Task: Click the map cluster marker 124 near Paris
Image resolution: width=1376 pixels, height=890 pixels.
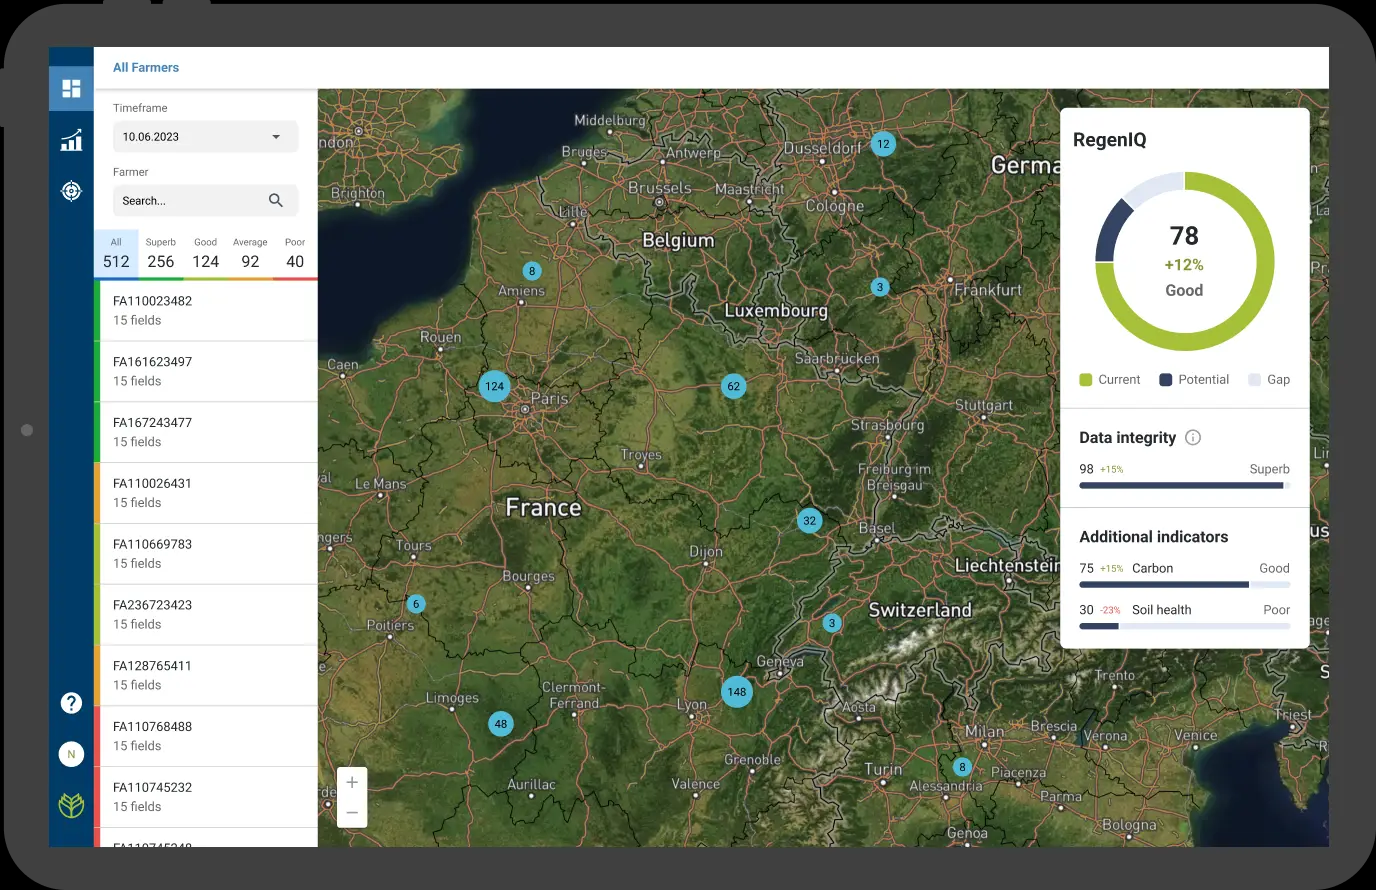Action: coord(494,386)
